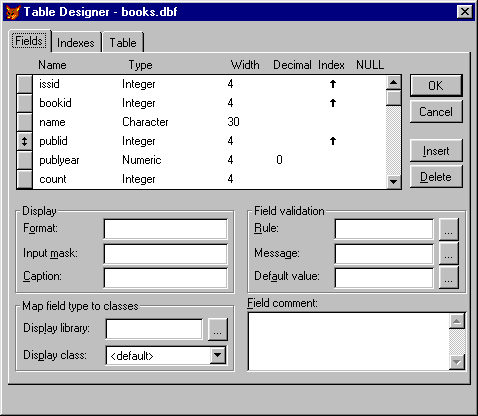Screen dimensions: 478x416
Task: Click the row mover handle beside publid
Action: [x=24, y=141]
